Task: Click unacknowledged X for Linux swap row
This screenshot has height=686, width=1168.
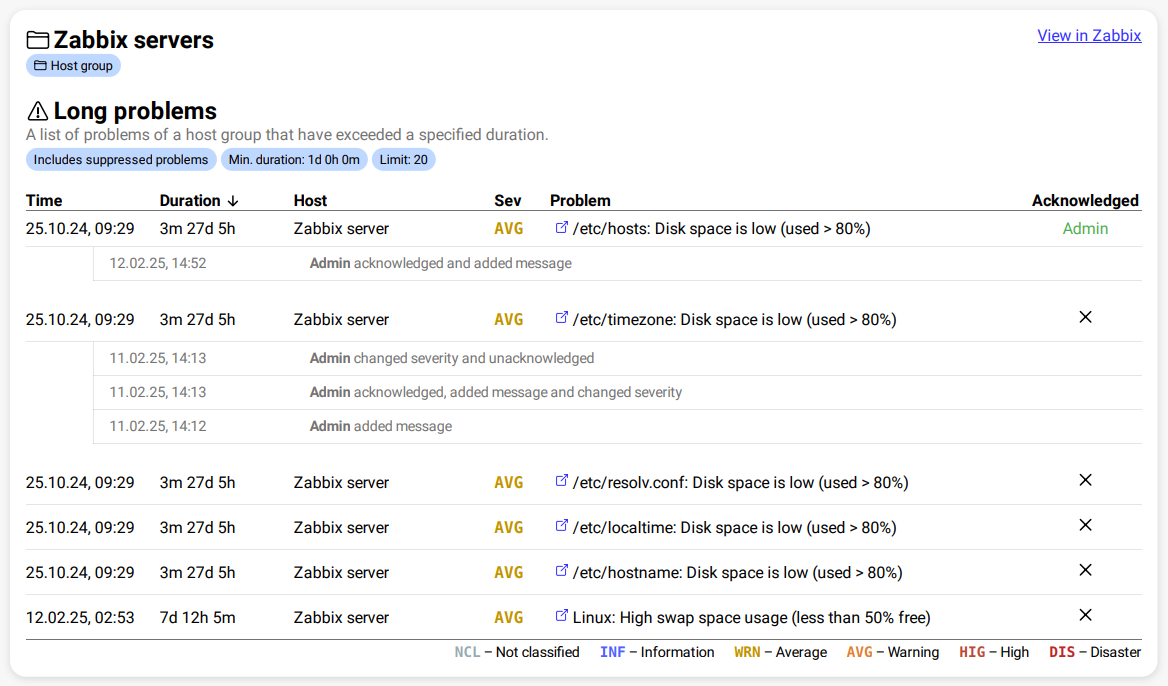Action: [x=1085, y=615]
